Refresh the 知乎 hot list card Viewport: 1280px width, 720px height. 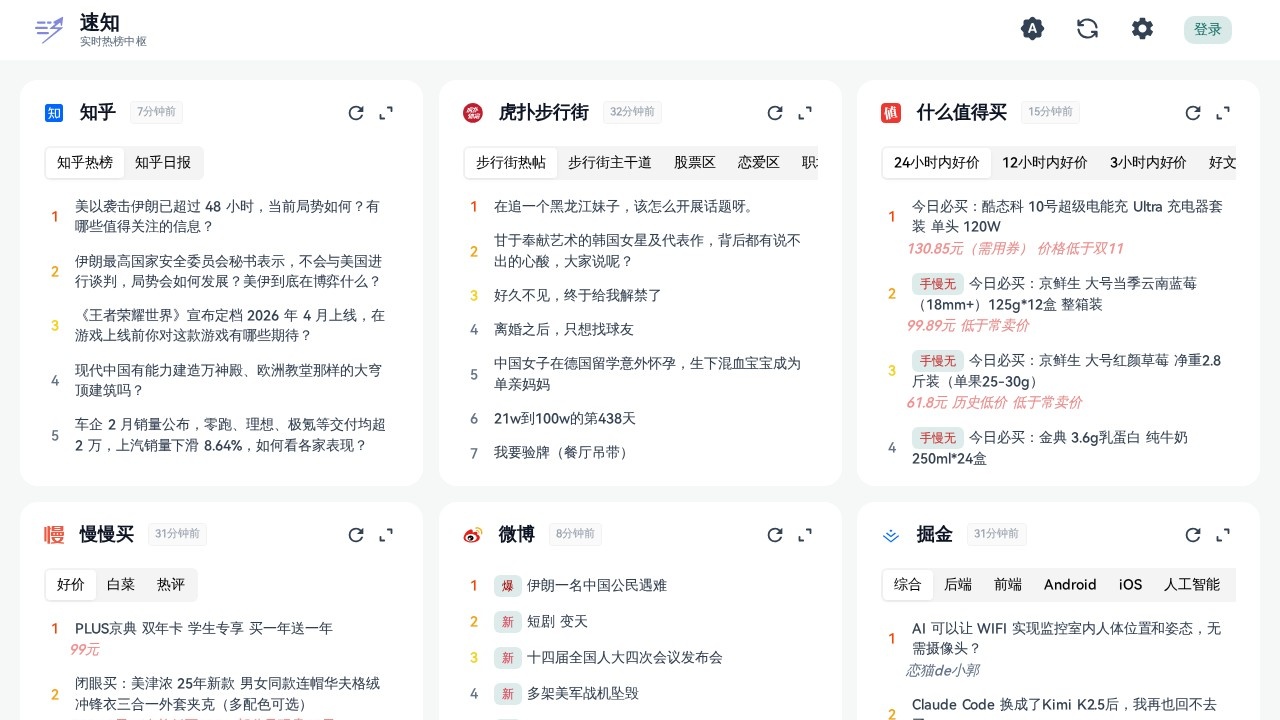point(356,113)
